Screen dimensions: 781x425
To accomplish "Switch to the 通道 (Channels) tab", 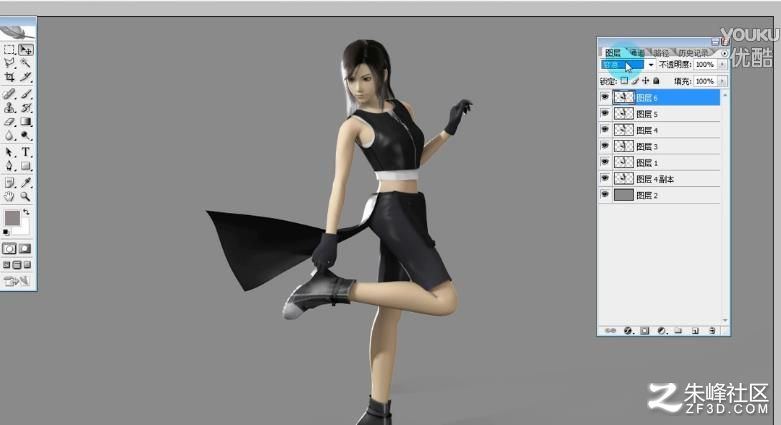I will tap(638, 53).
